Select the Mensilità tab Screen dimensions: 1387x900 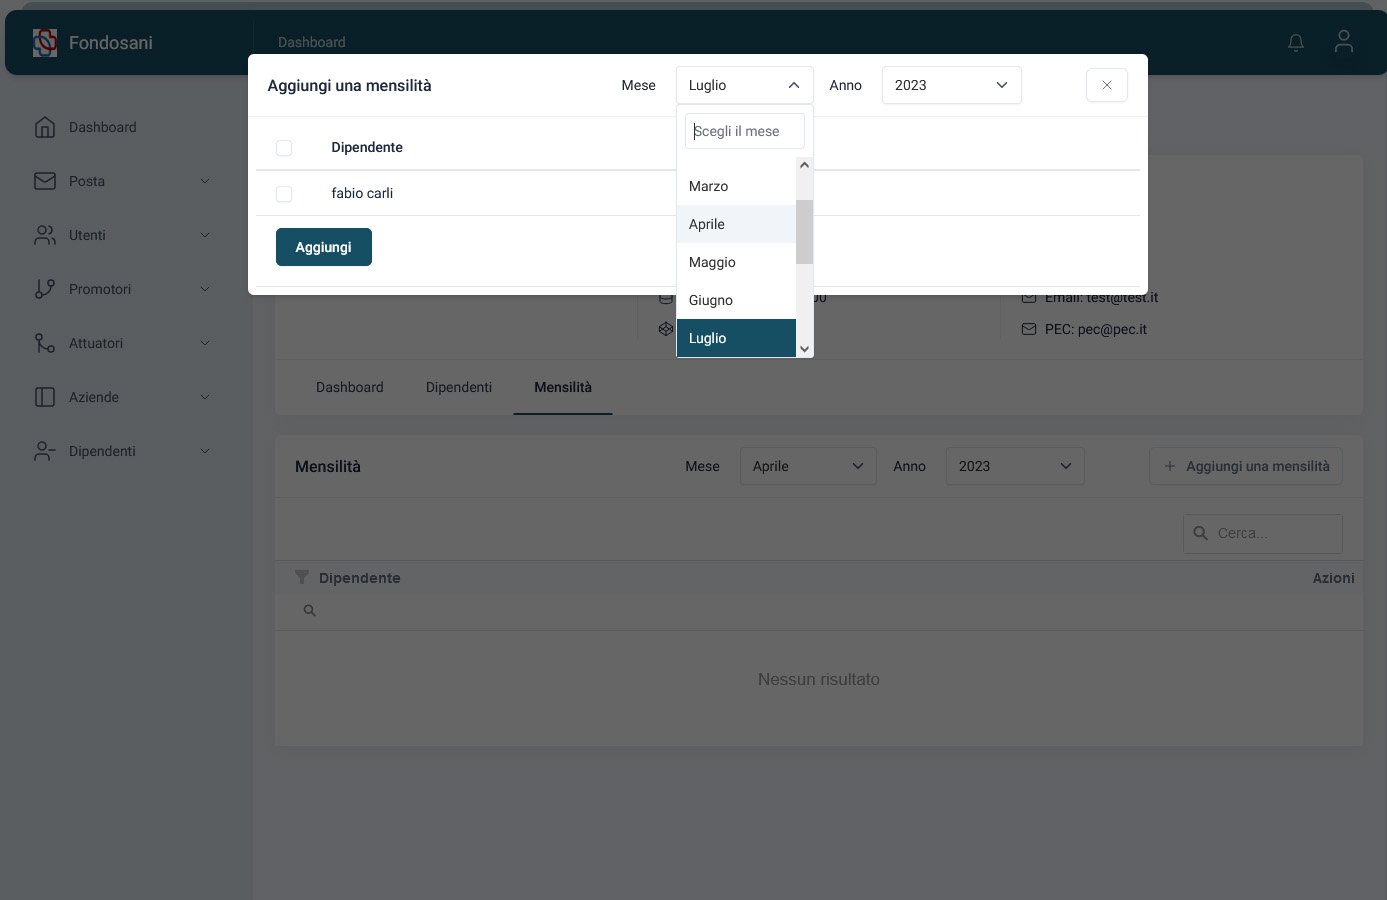click(562, 387)
